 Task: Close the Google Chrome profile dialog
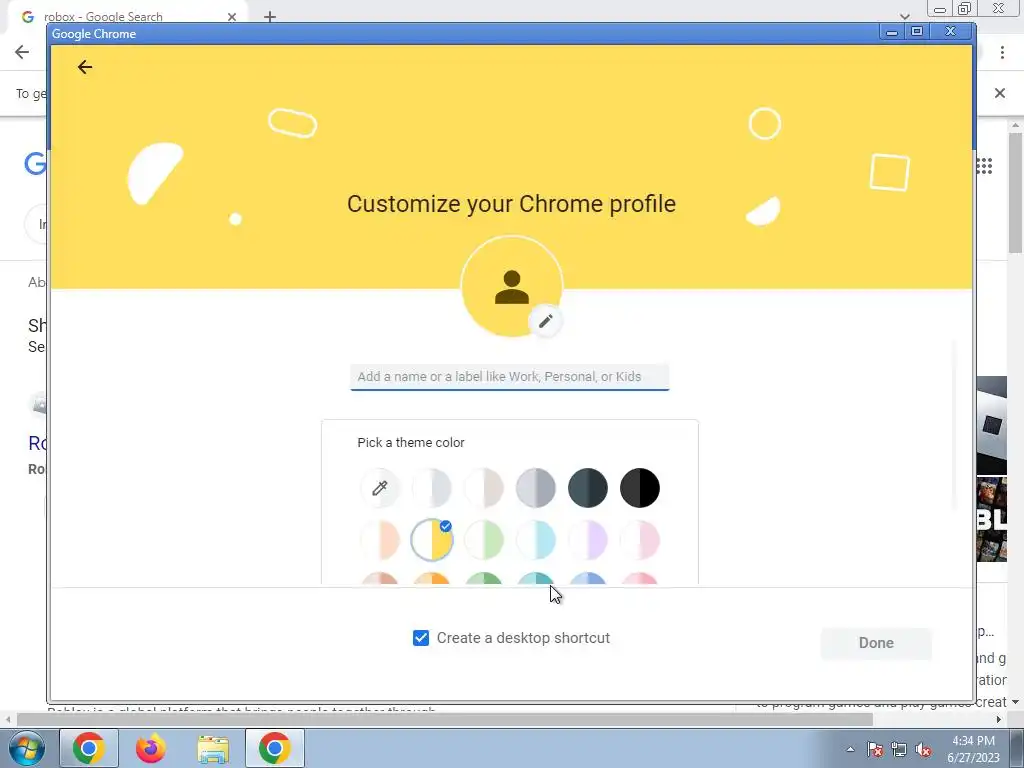951,31
